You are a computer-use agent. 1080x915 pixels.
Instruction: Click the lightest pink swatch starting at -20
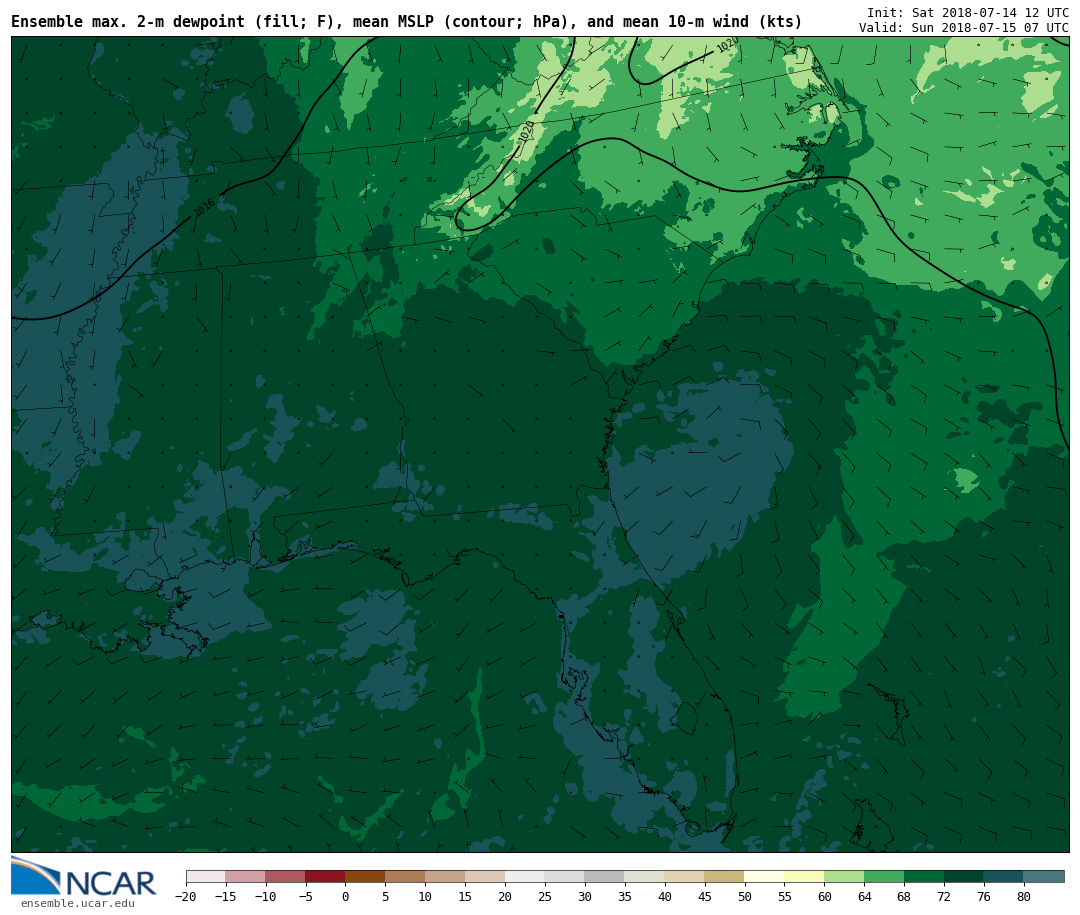(x=205, y=876)
